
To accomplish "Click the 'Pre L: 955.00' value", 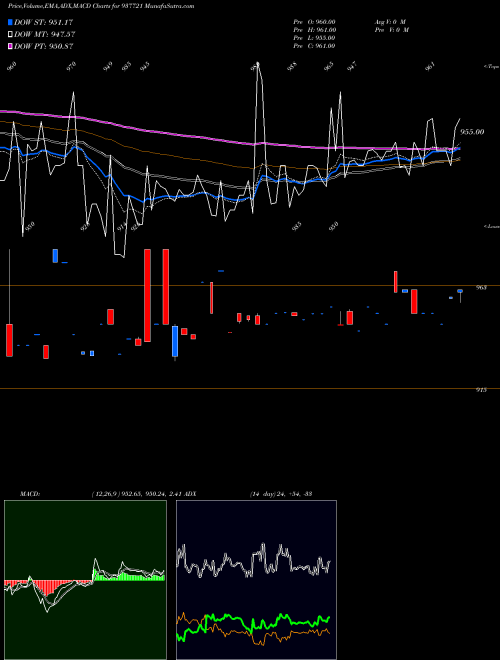I will click(314, 38).
